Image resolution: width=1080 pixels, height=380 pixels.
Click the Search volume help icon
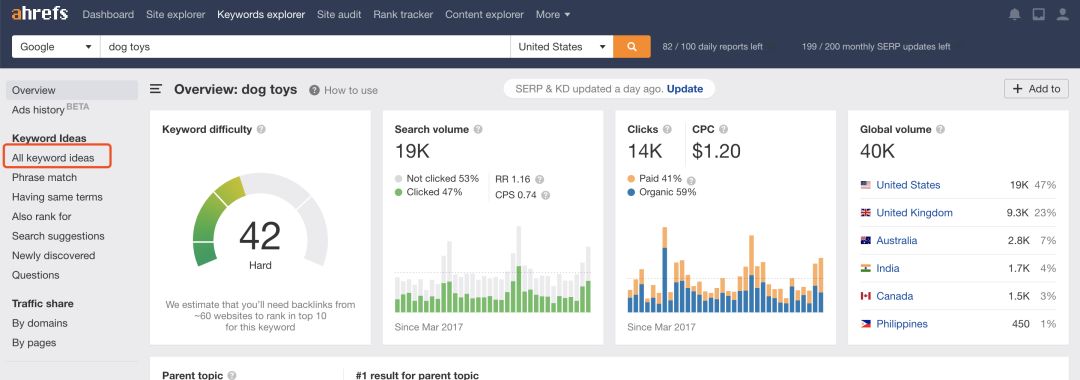[x=478, y=129]
